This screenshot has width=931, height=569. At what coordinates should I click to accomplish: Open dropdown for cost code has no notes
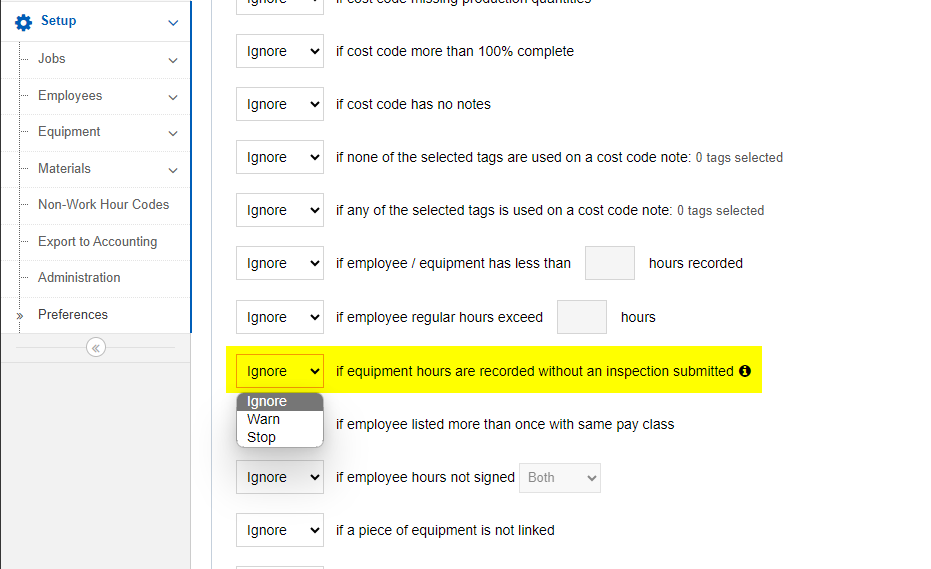tap(280, 104)
